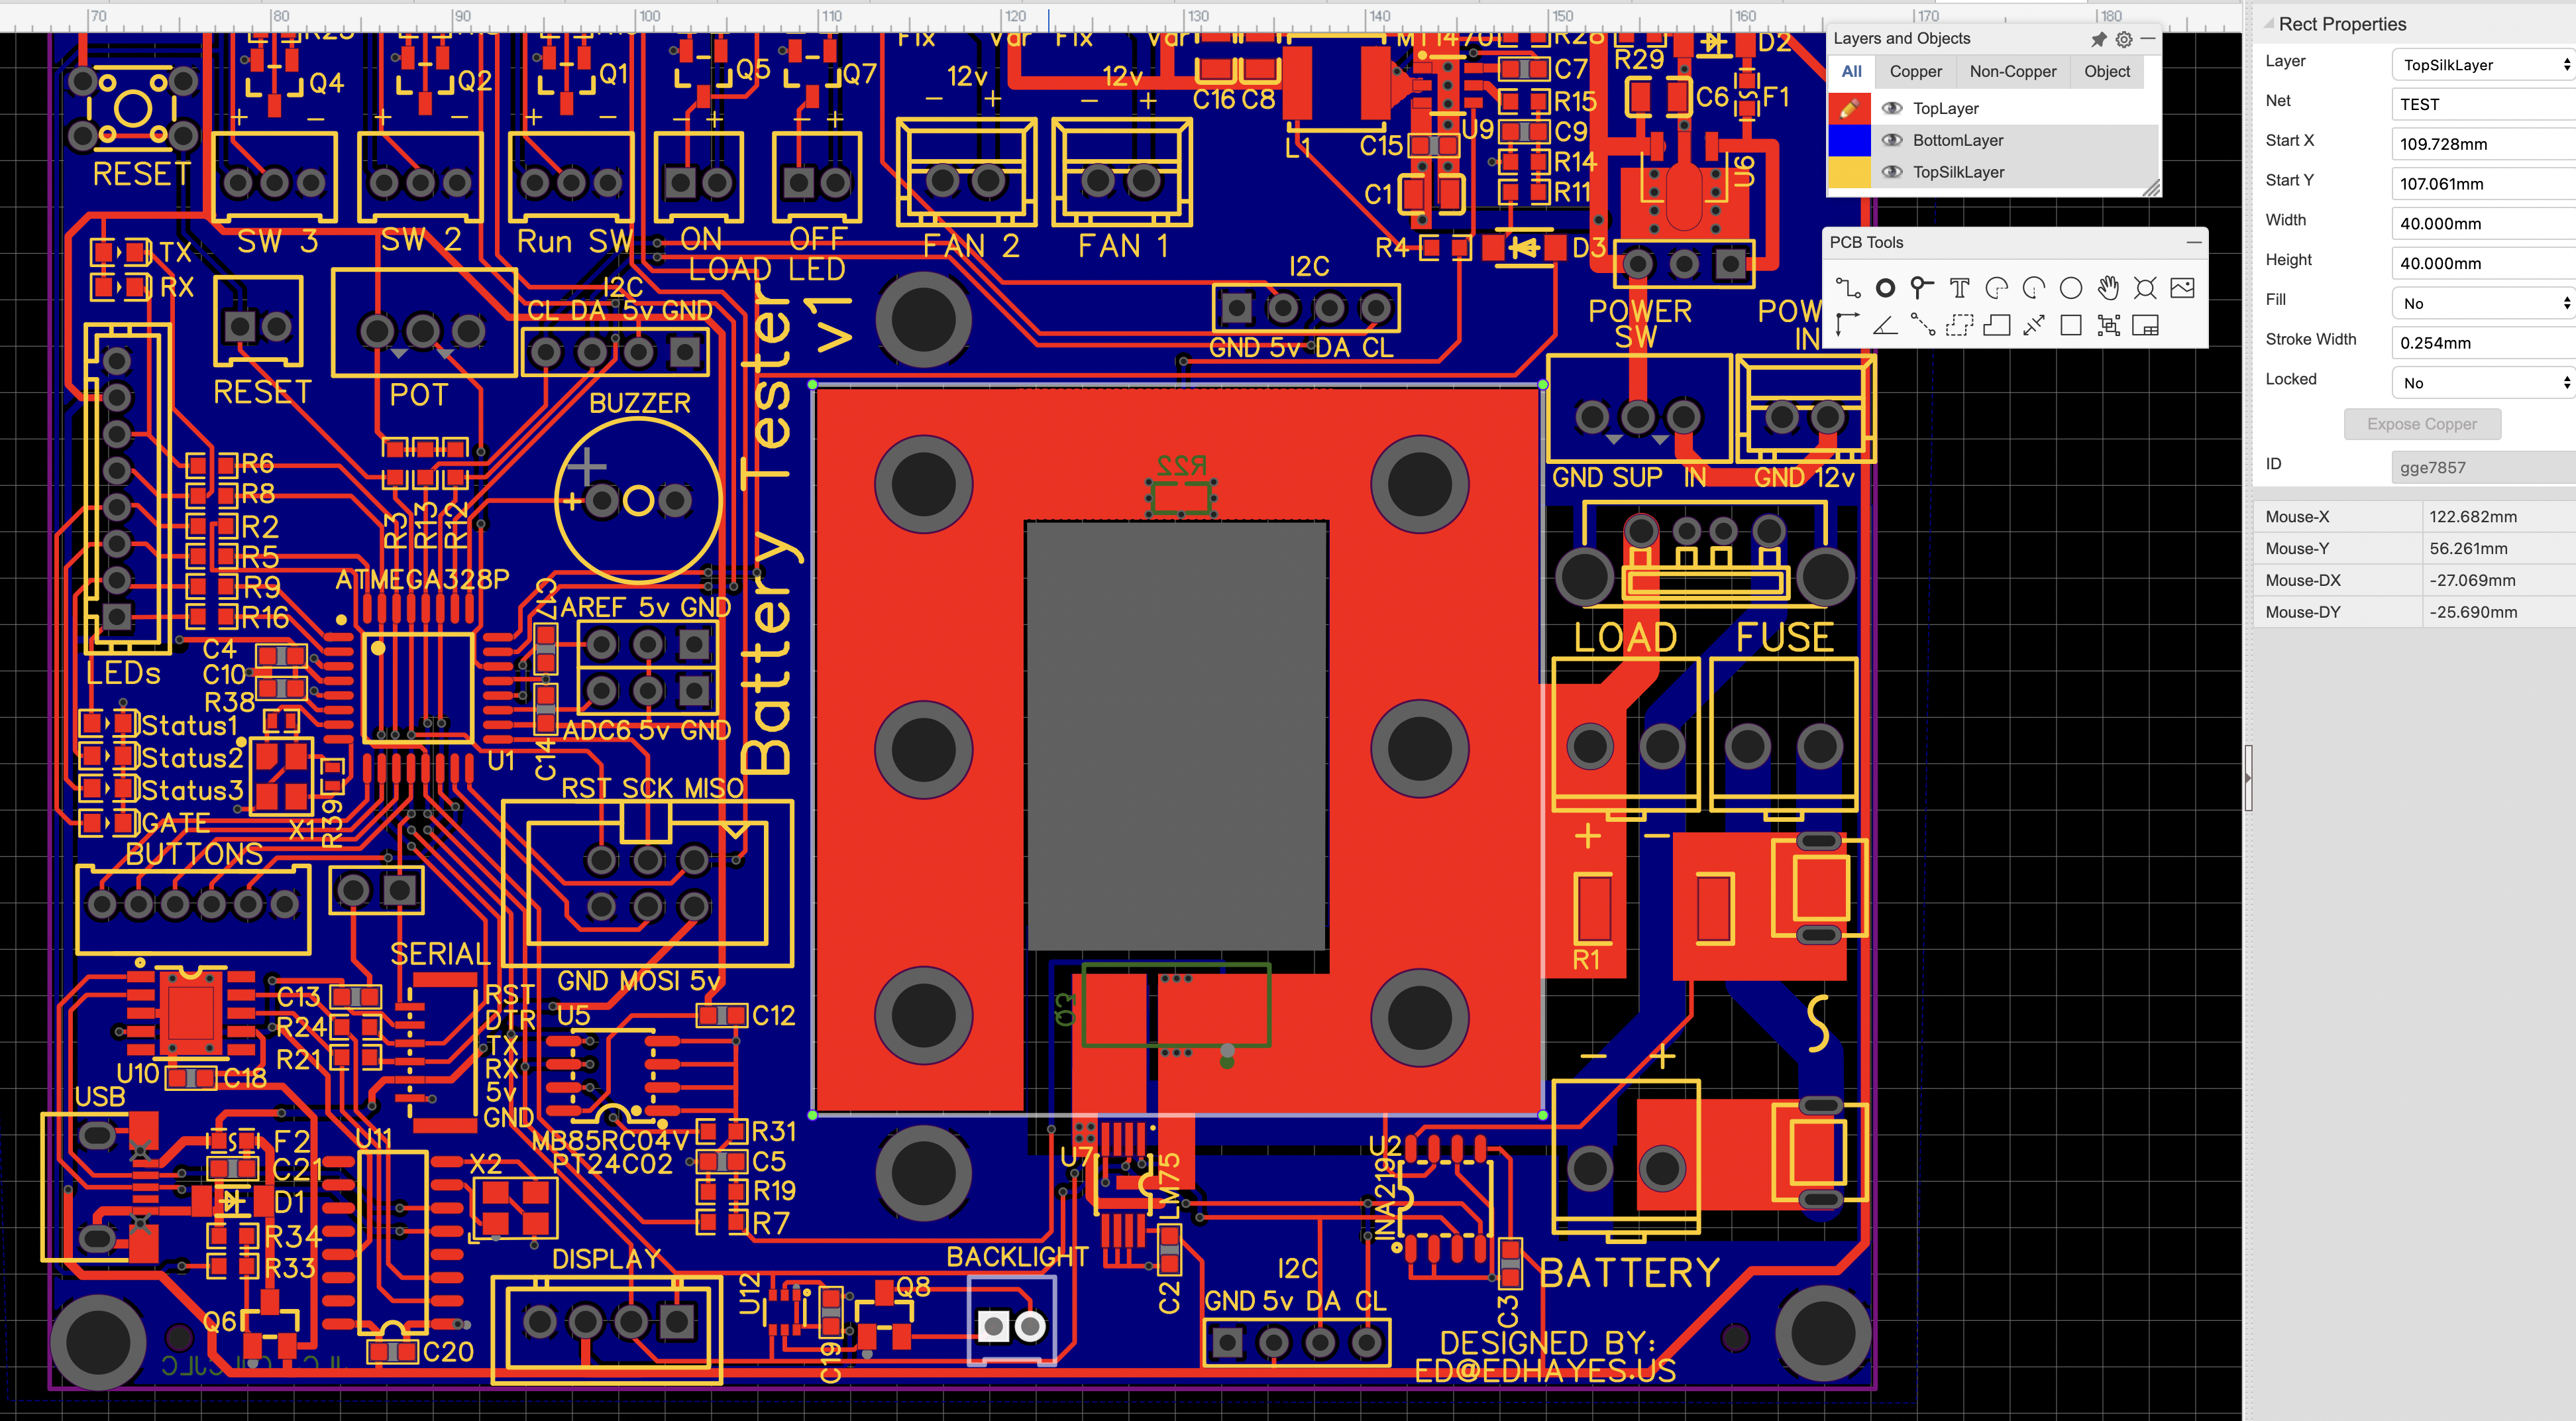2576x1421 pixels.
Task: Select the Group/Ungroup tool
Action: pos(2108,325)
